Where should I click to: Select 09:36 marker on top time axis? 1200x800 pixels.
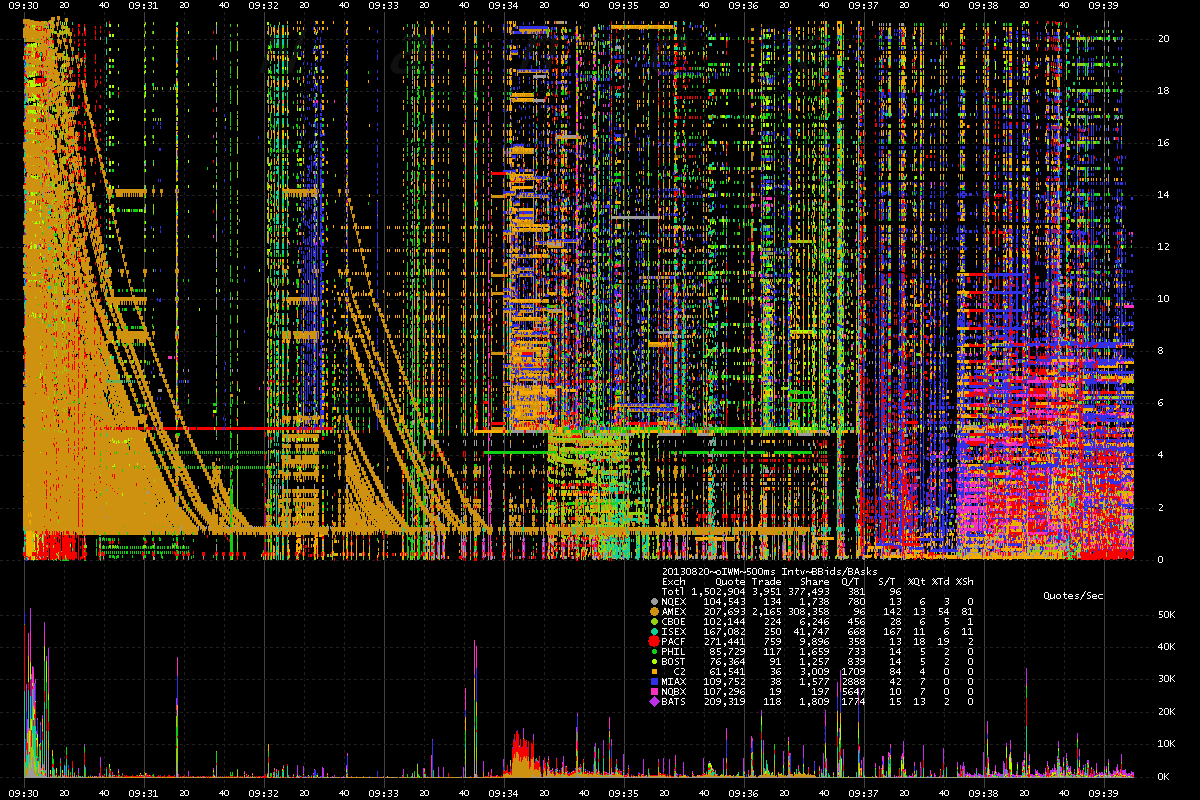(744, 6)
